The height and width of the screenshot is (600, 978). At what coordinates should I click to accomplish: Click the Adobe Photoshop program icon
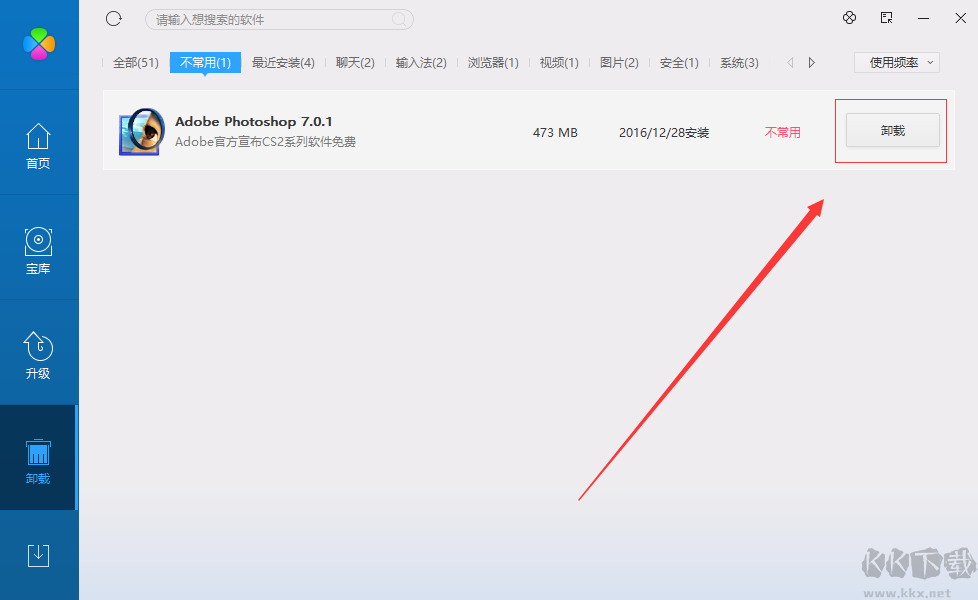tap(142, 132)
